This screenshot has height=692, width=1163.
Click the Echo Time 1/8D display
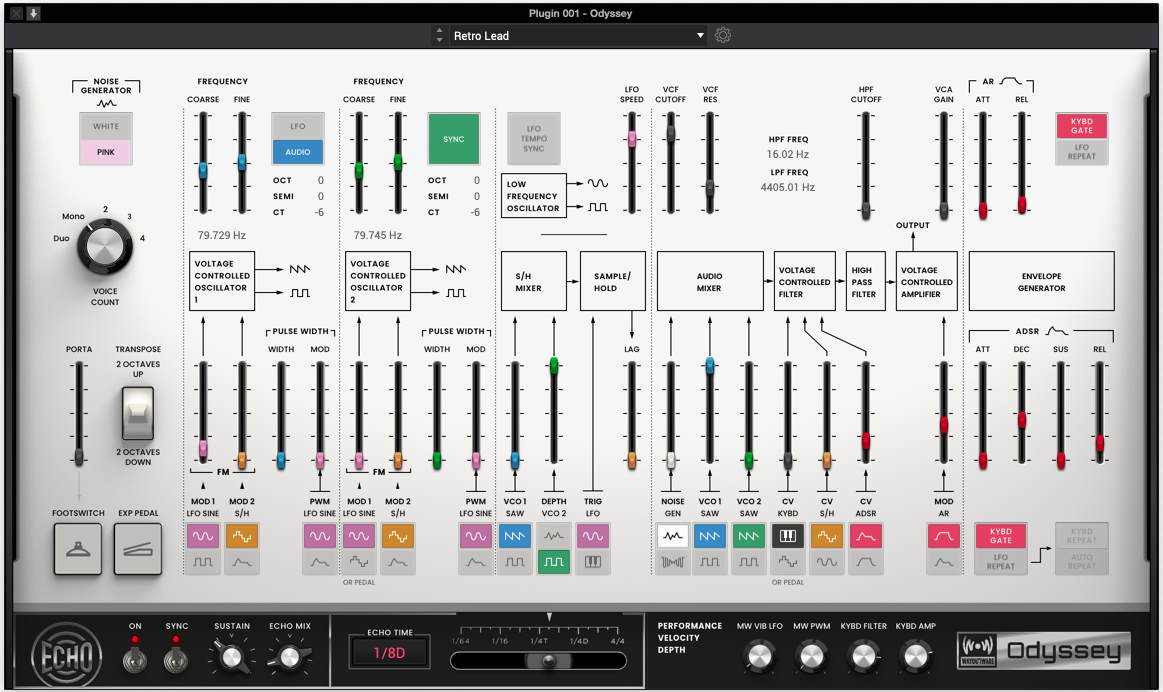coord(388,653)
